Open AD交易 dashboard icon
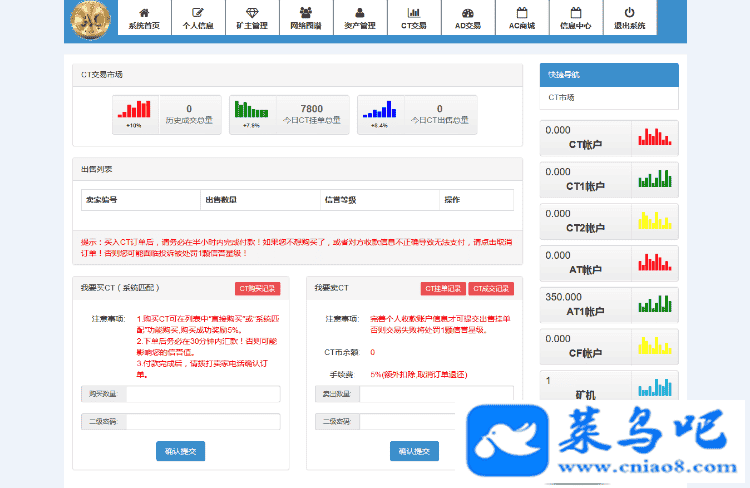The image size is (750, 488). 467,12
